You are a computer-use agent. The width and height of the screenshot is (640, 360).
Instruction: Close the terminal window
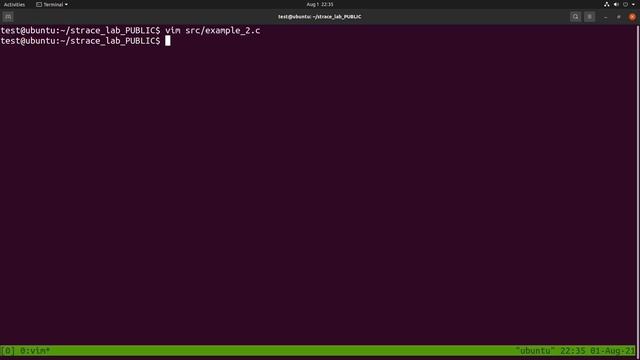pyautogui.click(x=632, y=17)
